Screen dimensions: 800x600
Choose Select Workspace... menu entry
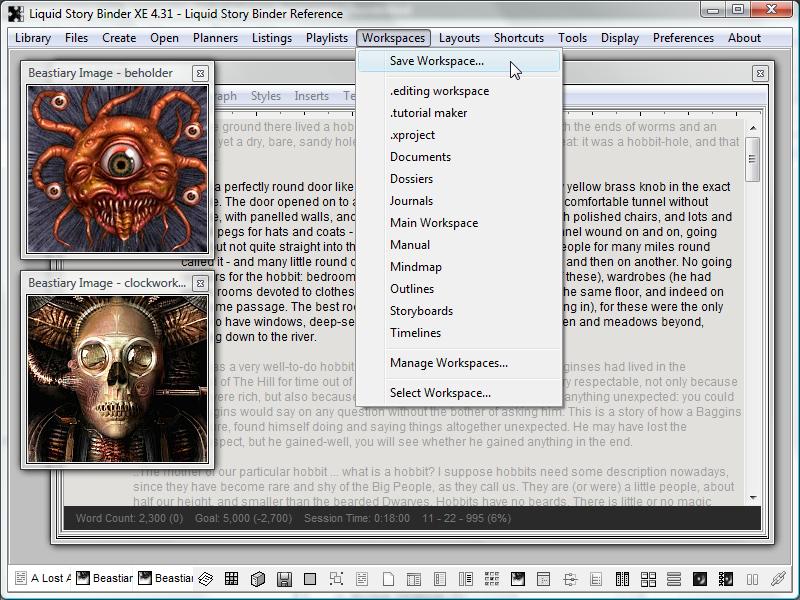click(x=440, y=393)
